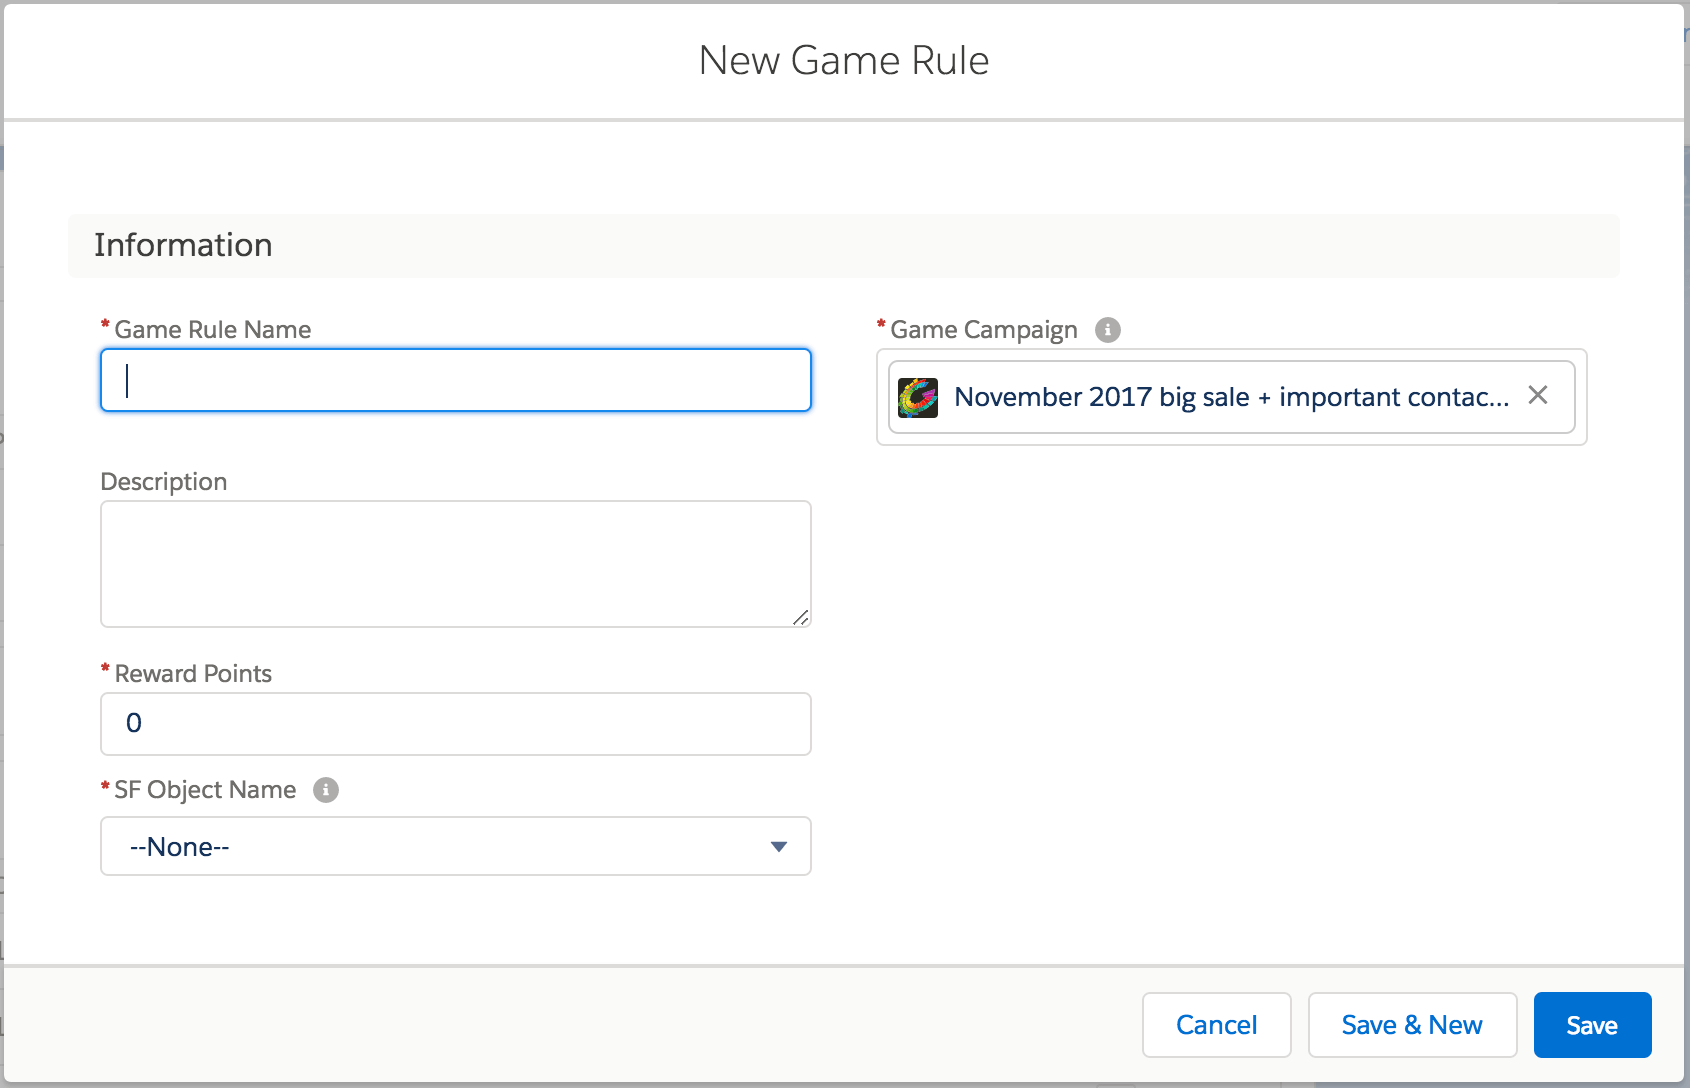Viewport: 1690px width, 1088px height.
Task: Click the Game Rule Name label
Action: click(213, 330)
